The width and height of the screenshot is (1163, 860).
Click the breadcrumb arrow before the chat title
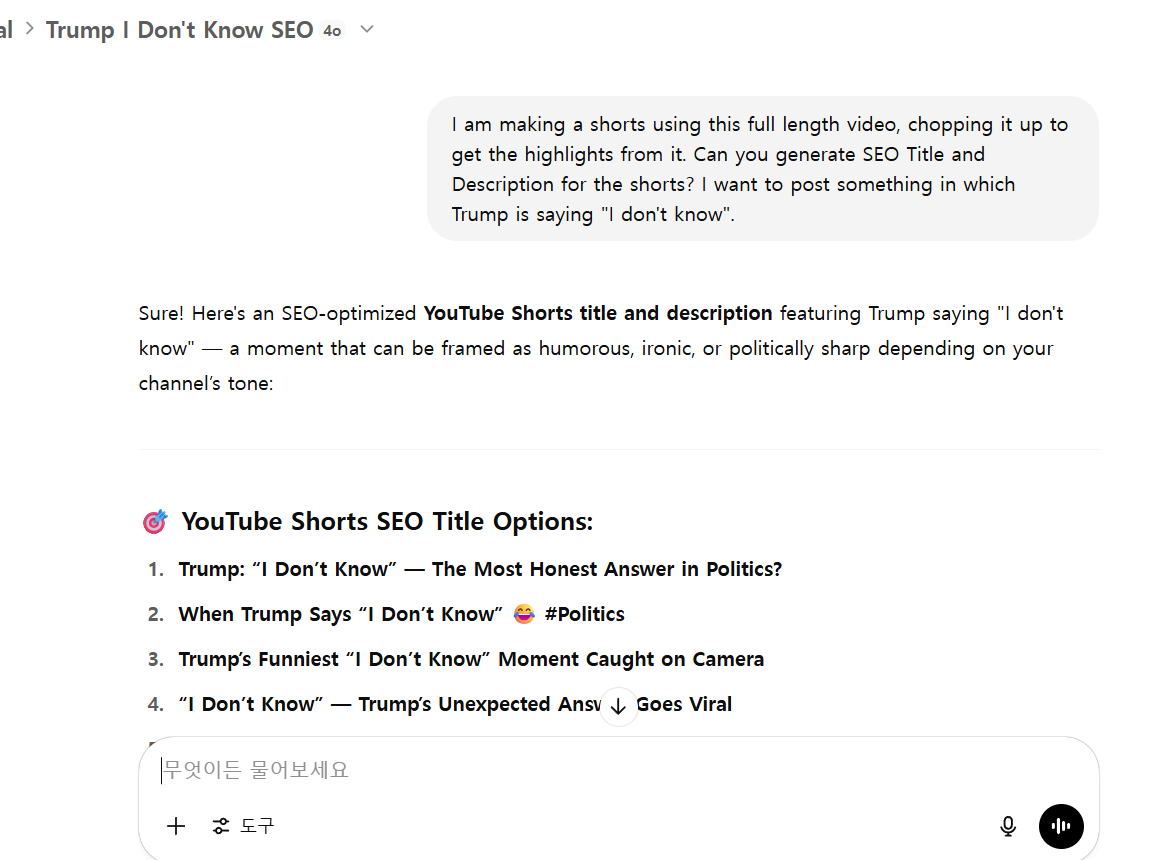click(x=30, y=29)
